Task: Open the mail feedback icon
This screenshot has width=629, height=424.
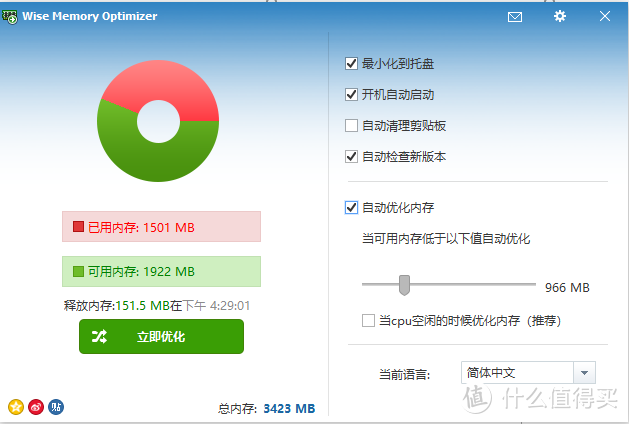Action: point(515,17)
